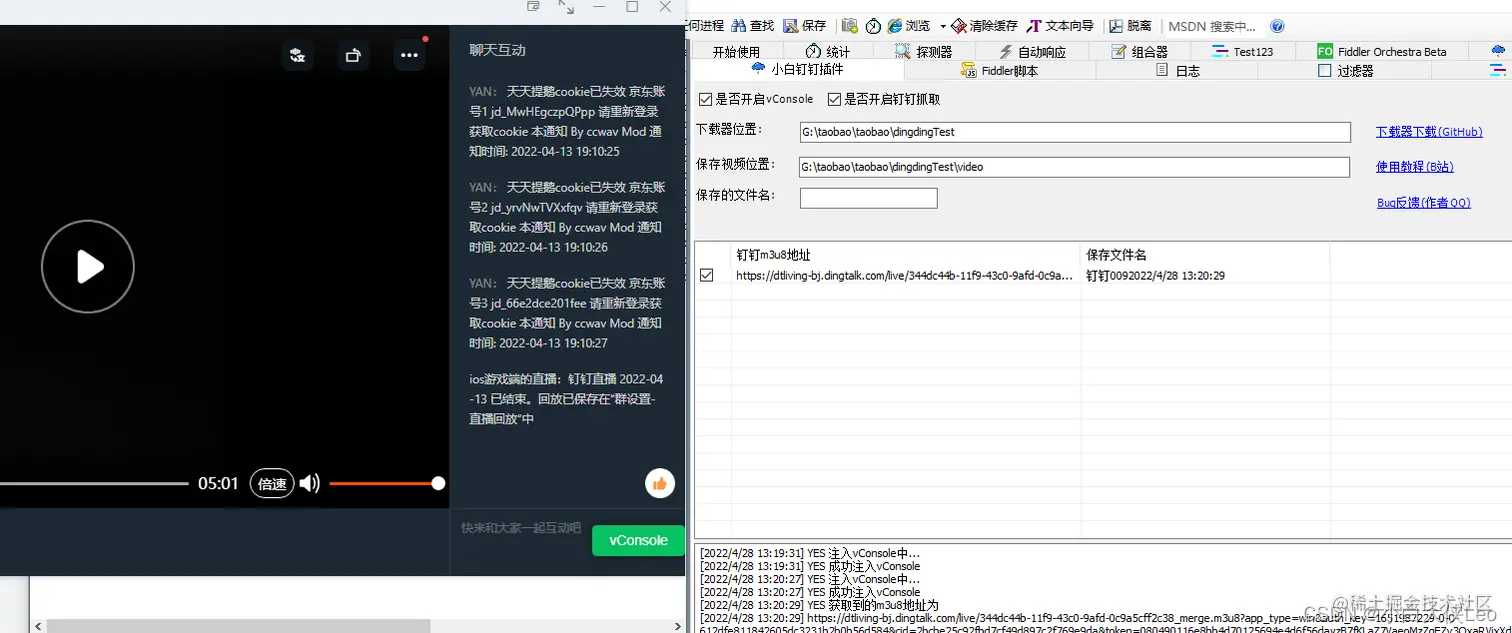The width and height of the screenshot is (1512, 633).
Task: Click the large play button on video
Action: [88, 266]
